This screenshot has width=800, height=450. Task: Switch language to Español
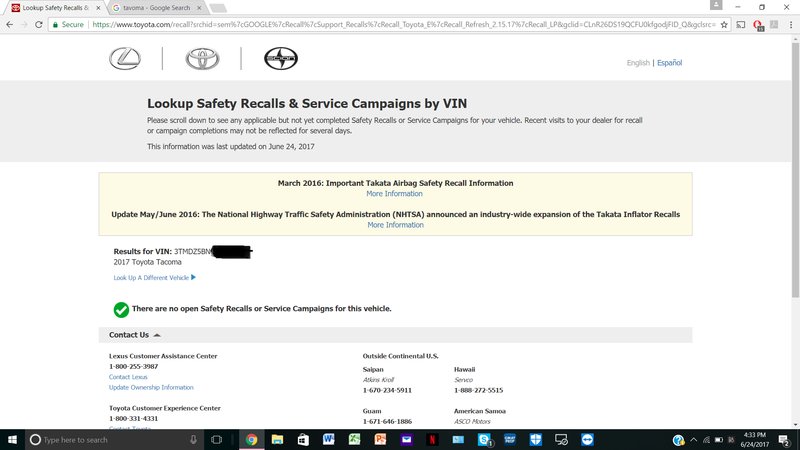[x=669, y=63]
